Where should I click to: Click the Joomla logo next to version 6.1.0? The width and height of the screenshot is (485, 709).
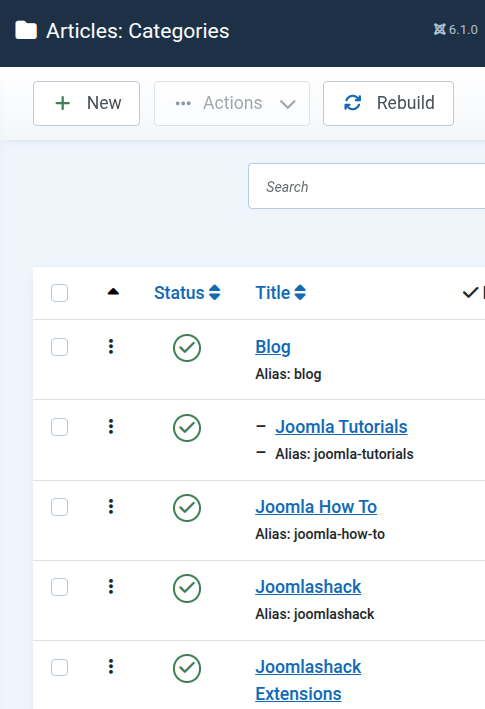[x=439, y=29]
